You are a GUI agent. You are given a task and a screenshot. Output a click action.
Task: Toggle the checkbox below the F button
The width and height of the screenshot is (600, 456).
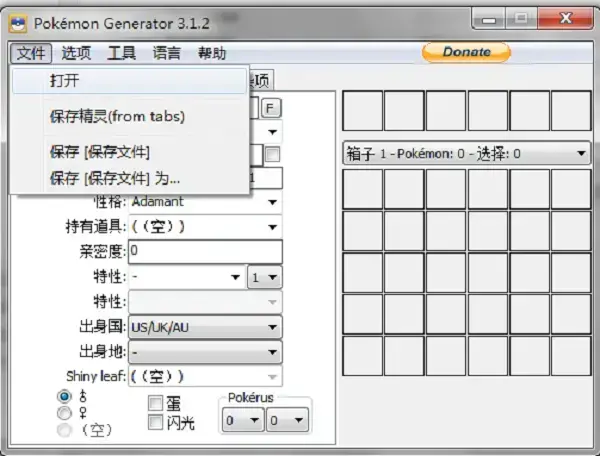click(x=272, y=155)
